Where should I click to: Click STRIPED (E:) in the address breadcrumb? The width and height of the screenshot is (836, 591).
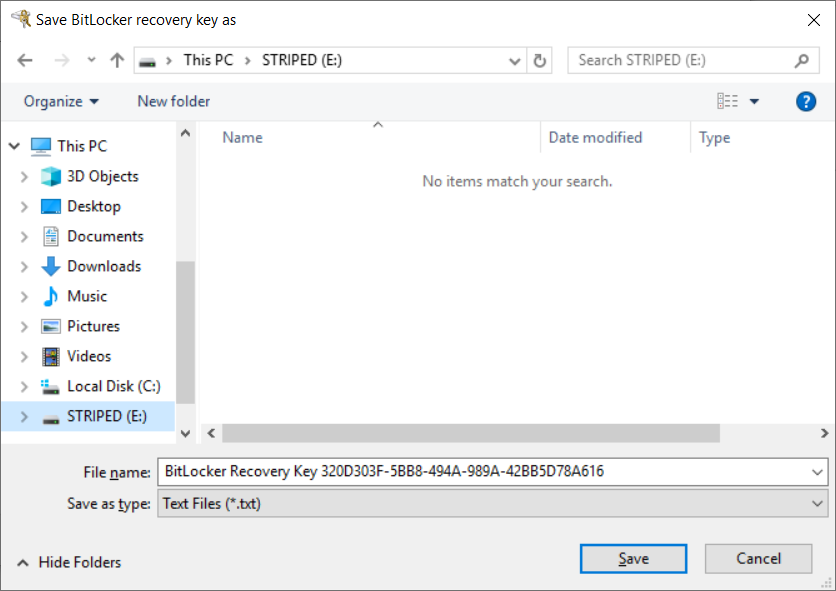click(302, 60)
